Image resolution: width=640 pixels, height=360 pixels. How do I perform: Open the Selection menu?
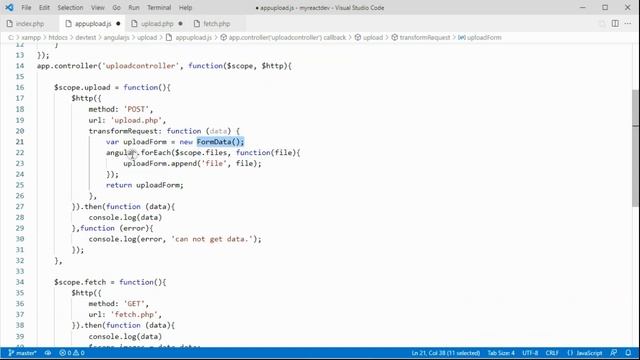70,8
